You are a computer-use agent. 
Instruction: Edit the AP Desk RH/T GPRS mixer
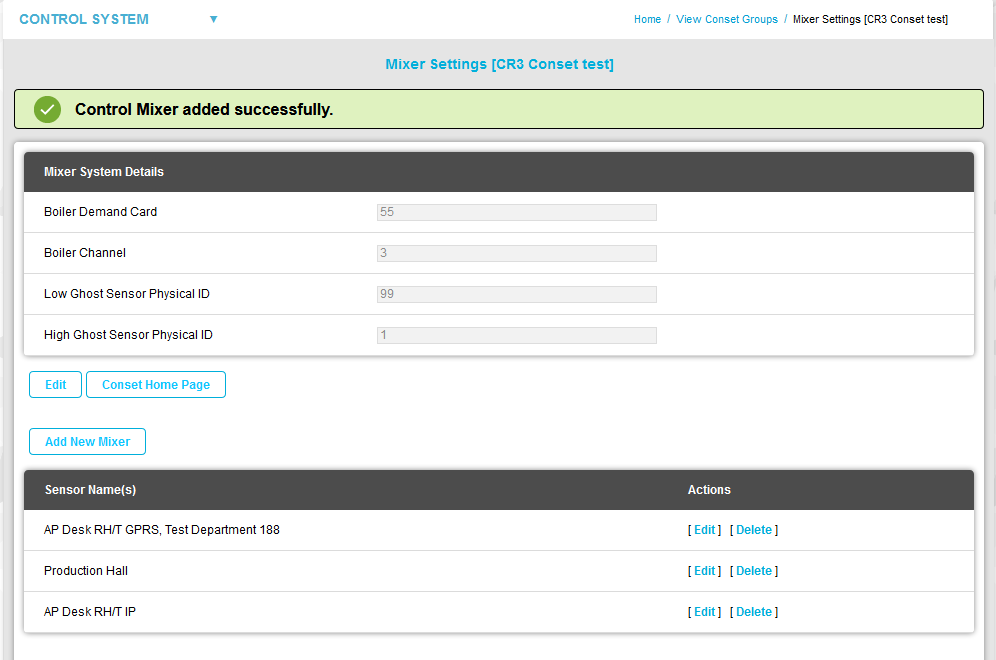pyautogui.click(x=704, y=530)
